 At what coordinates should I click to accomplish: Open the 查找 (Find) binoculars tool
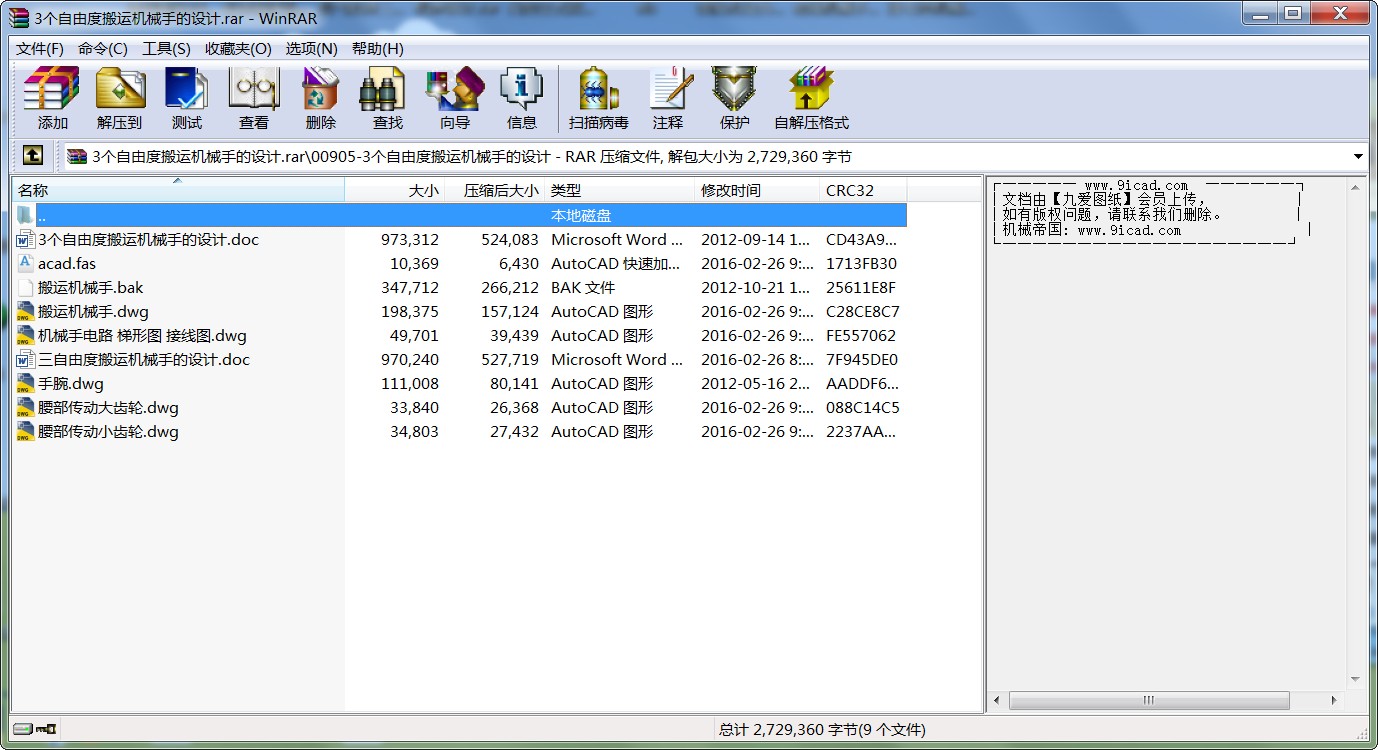[388, 99]
